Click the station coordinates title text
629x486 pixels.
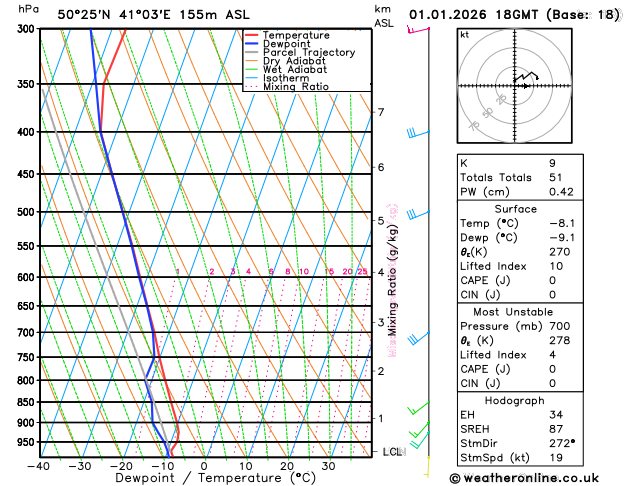tap(153, 15)
